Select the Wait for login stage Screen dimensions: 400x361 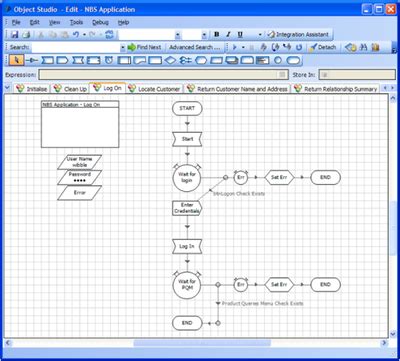click(x=187, y=178)
